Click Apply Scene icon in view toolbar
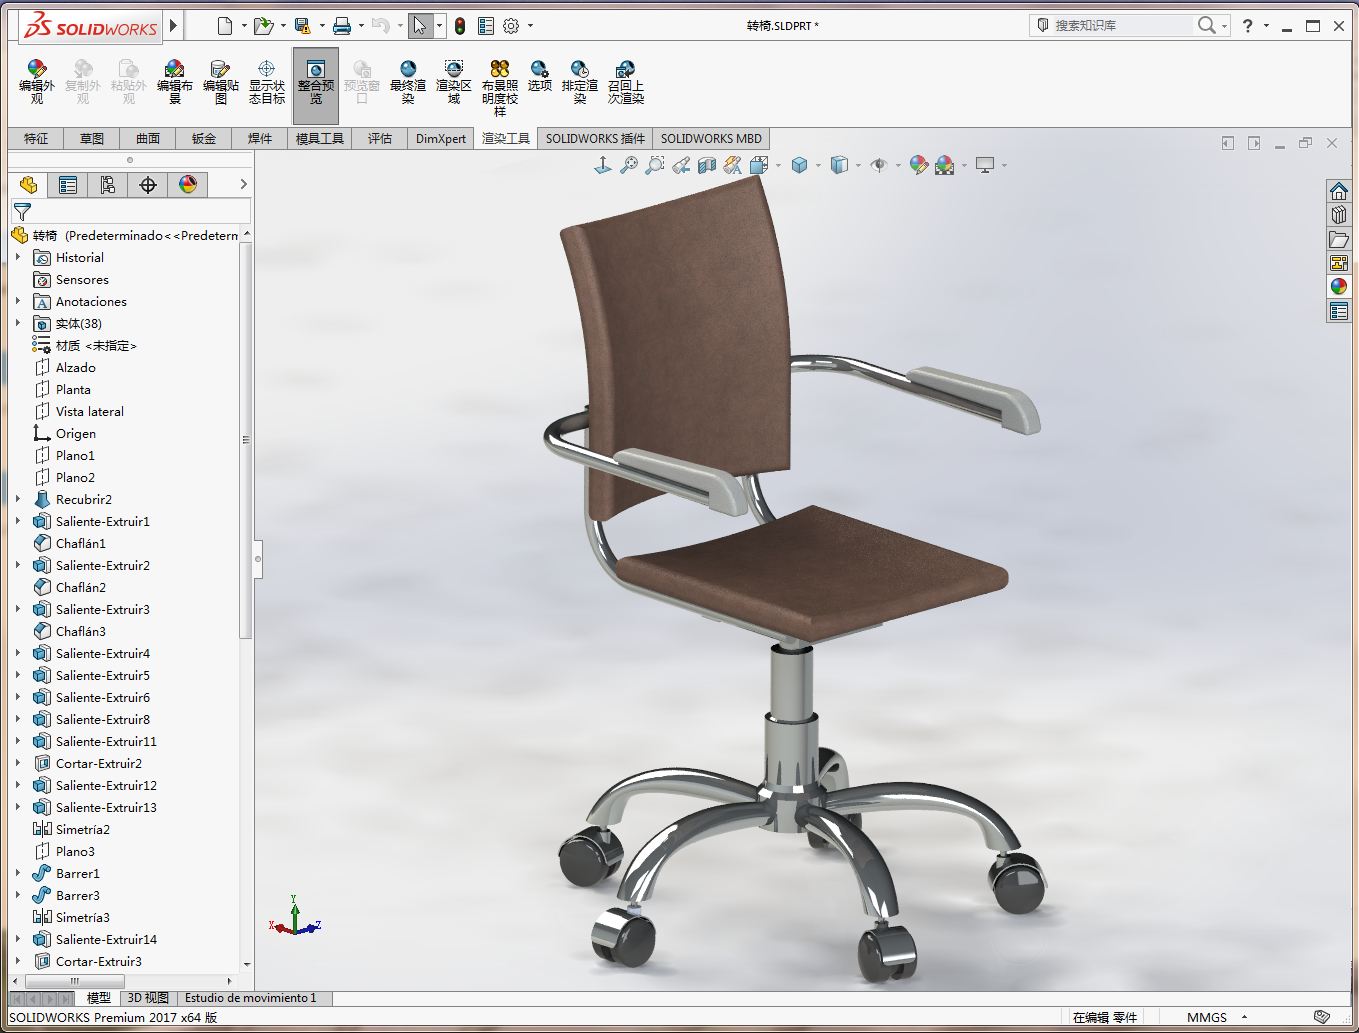The height and width of the screenshot is (1033, 1359). (x=945, y=165)
